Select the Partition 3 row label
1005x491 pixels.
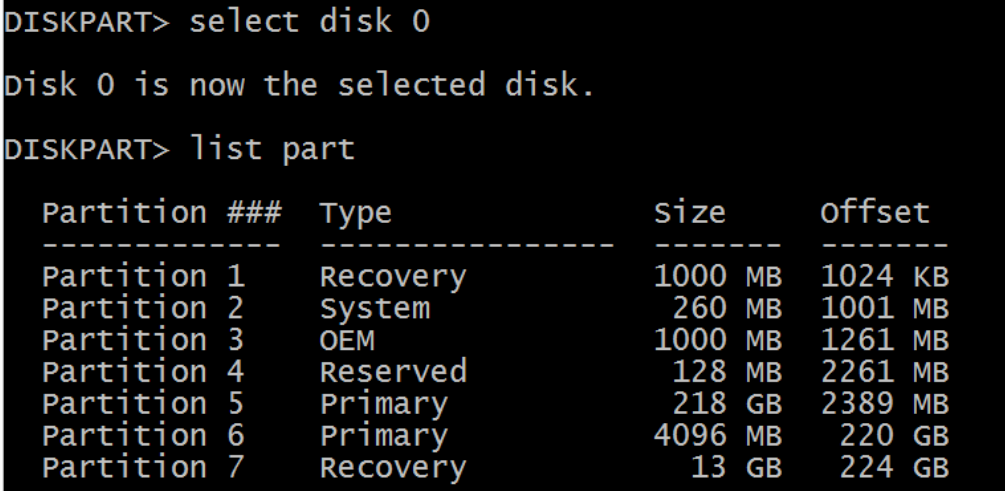(143, 340)
